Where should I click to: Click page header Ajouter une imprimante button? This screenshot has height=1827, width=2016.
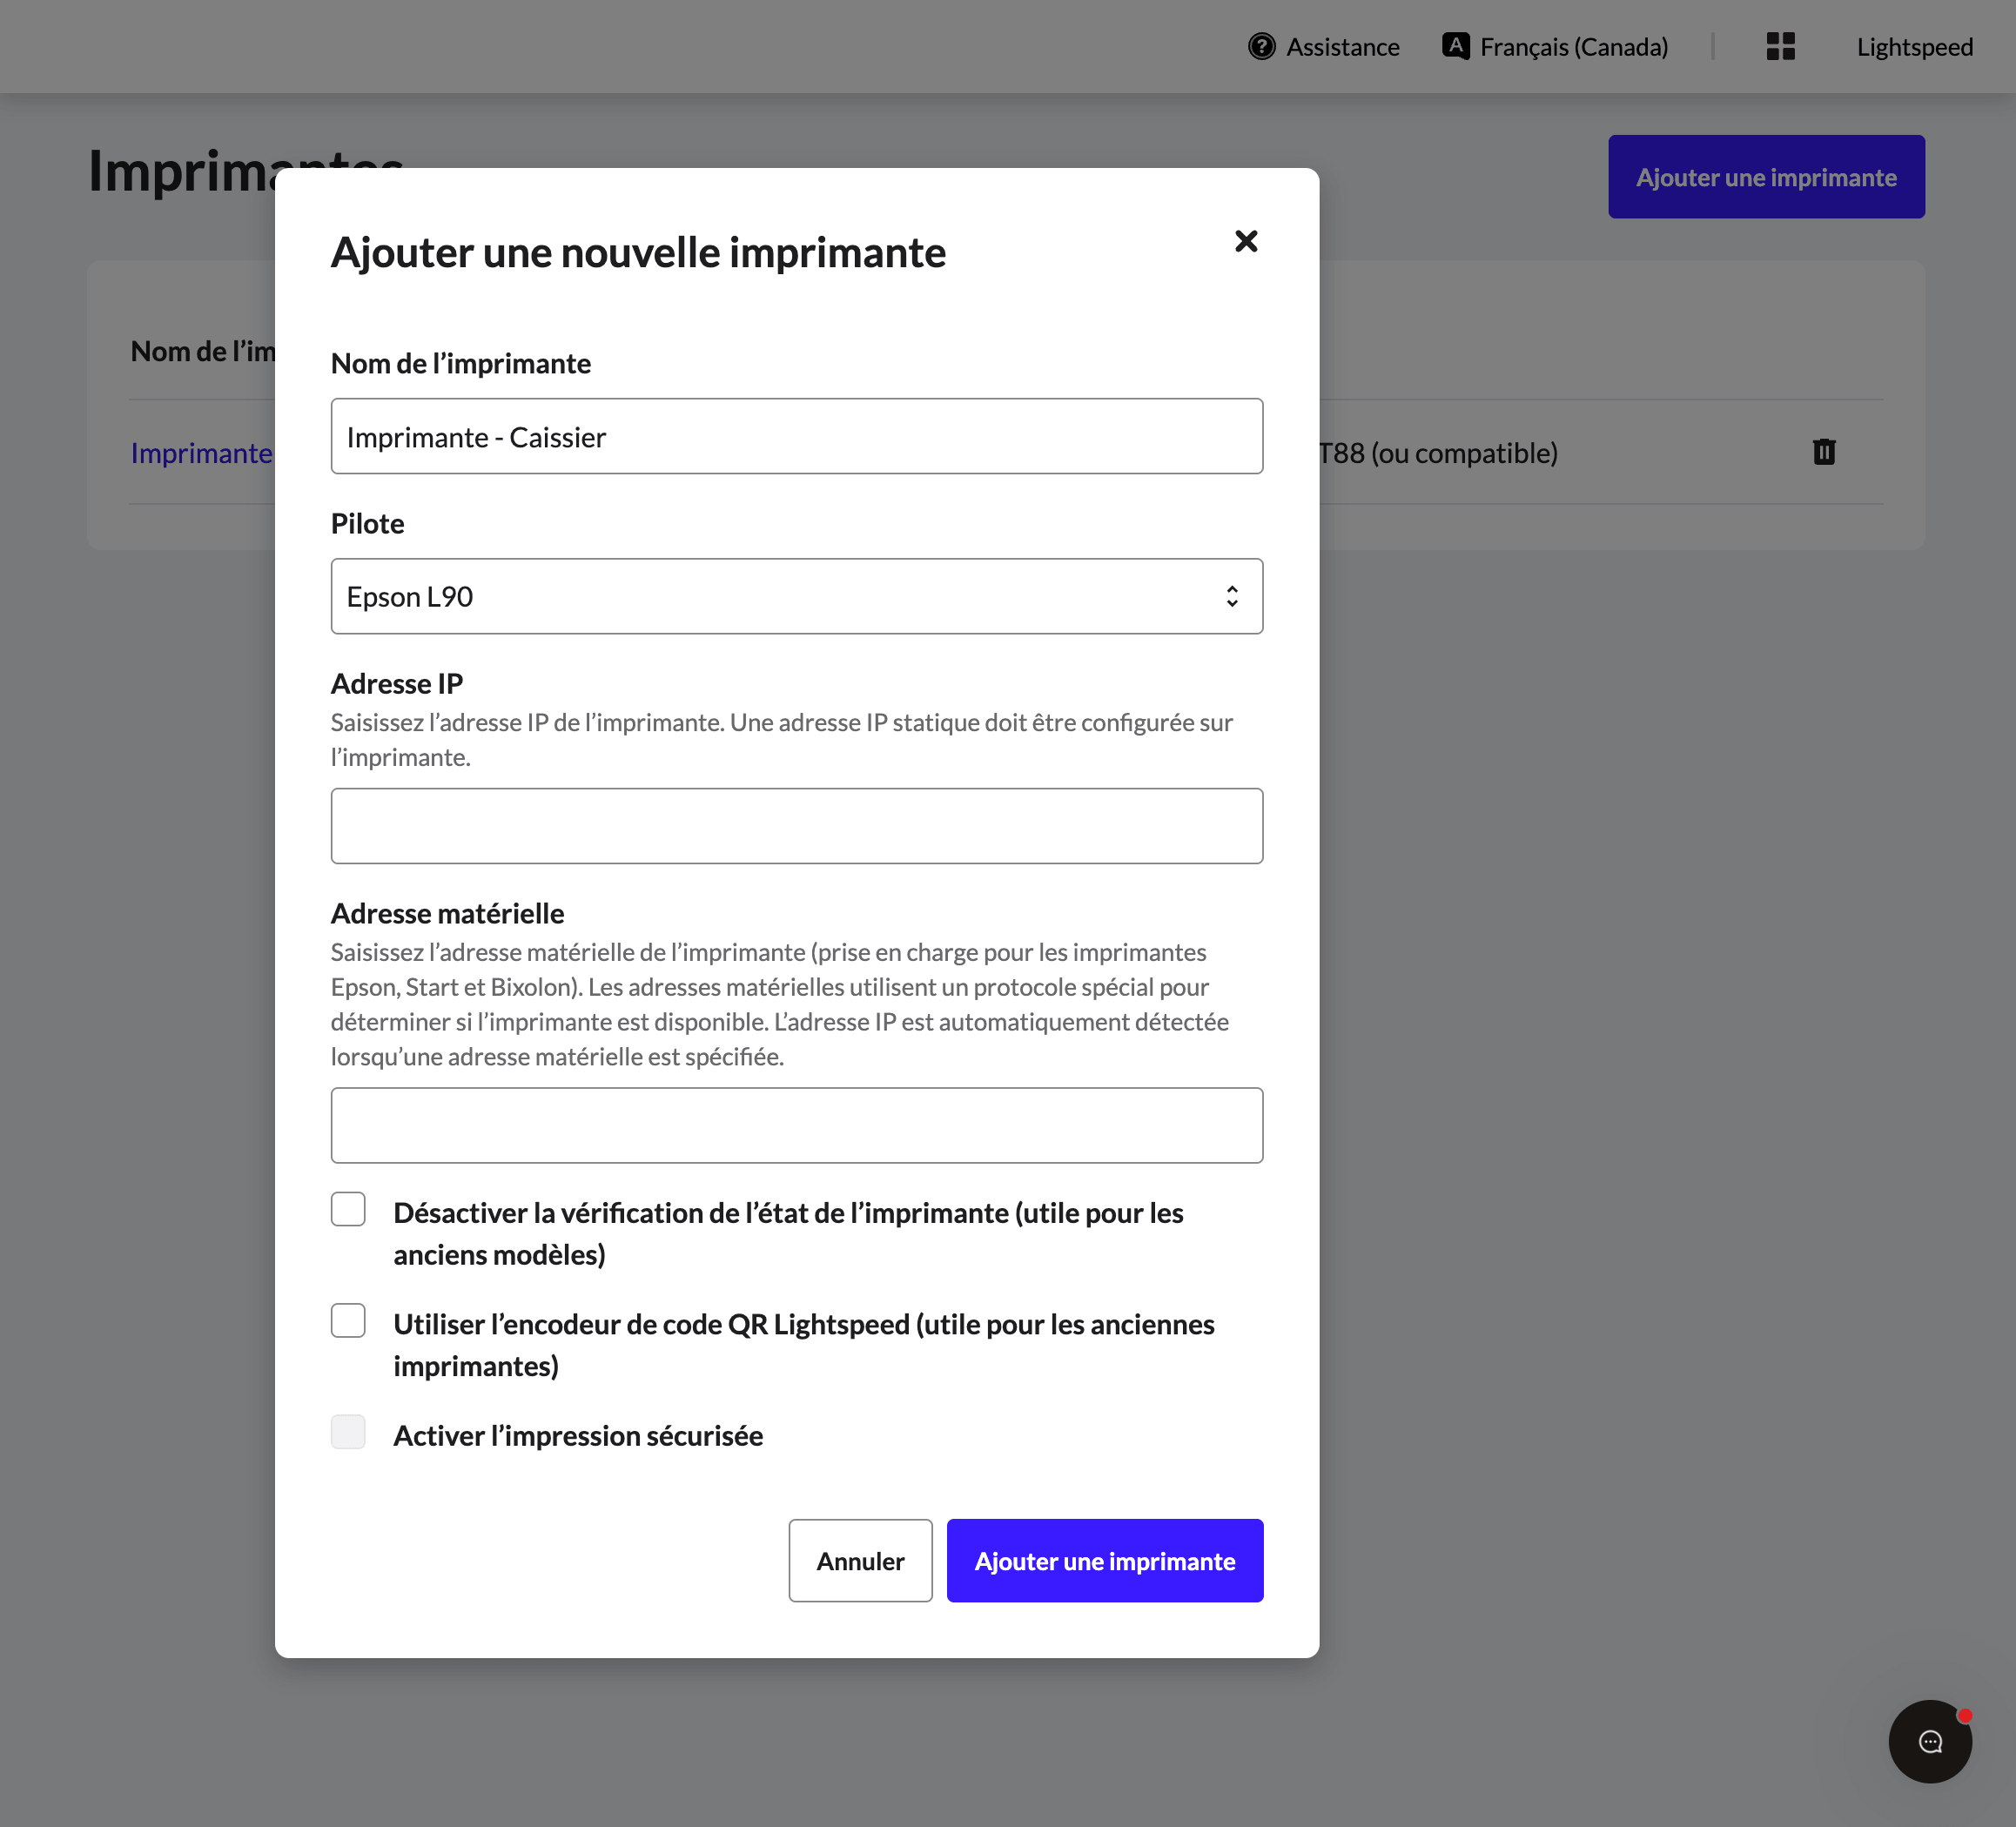(1766, 177)
